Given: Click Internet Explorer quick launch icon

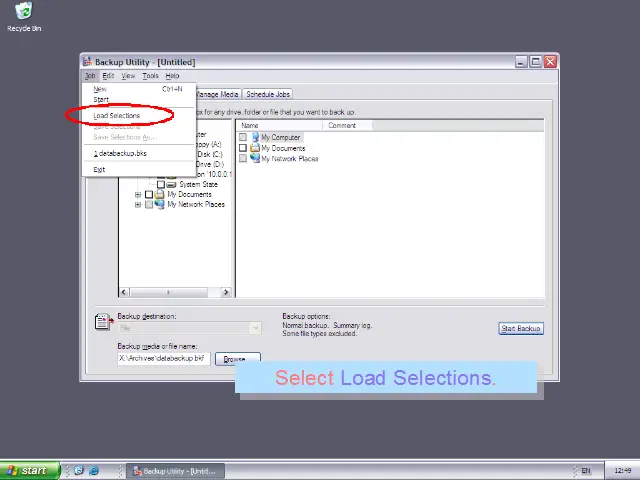Looking at the screenshot, I should click(94, 470).
